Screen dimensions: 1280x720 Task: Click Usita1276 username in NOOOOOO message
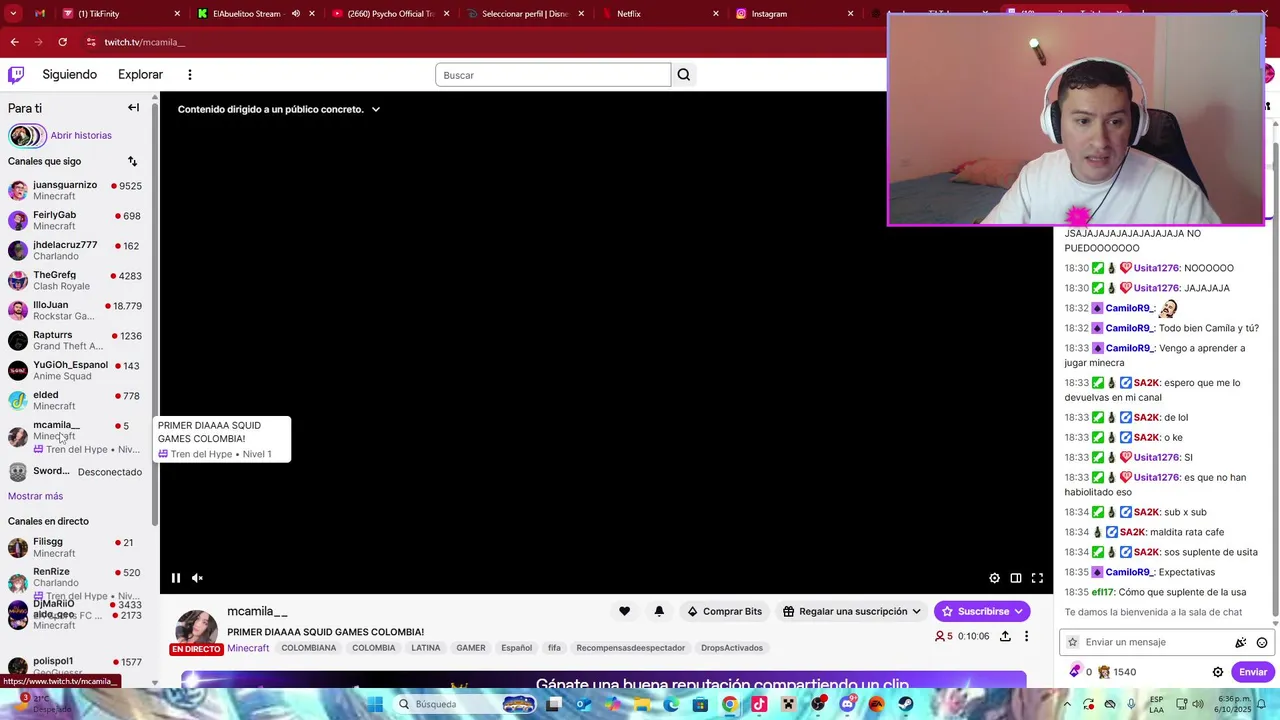click(1156, 268)
